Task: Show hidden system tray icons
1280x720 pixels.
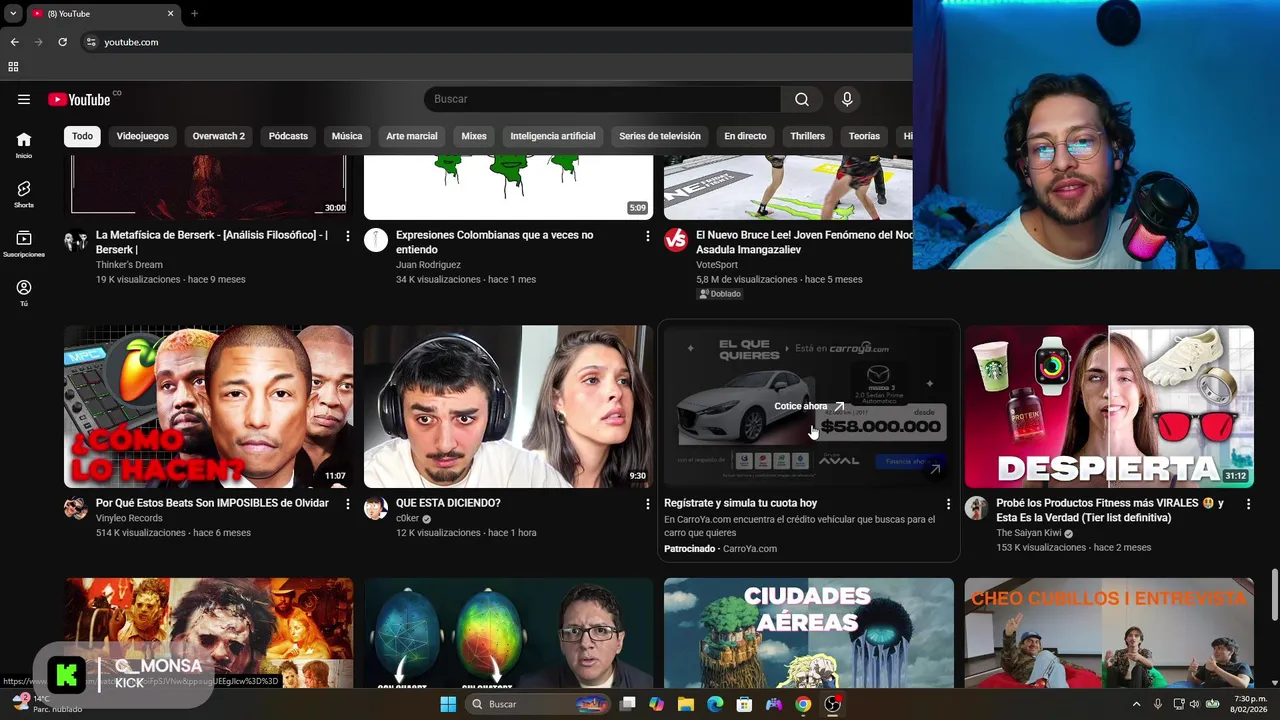Action: pos(1136,704)
